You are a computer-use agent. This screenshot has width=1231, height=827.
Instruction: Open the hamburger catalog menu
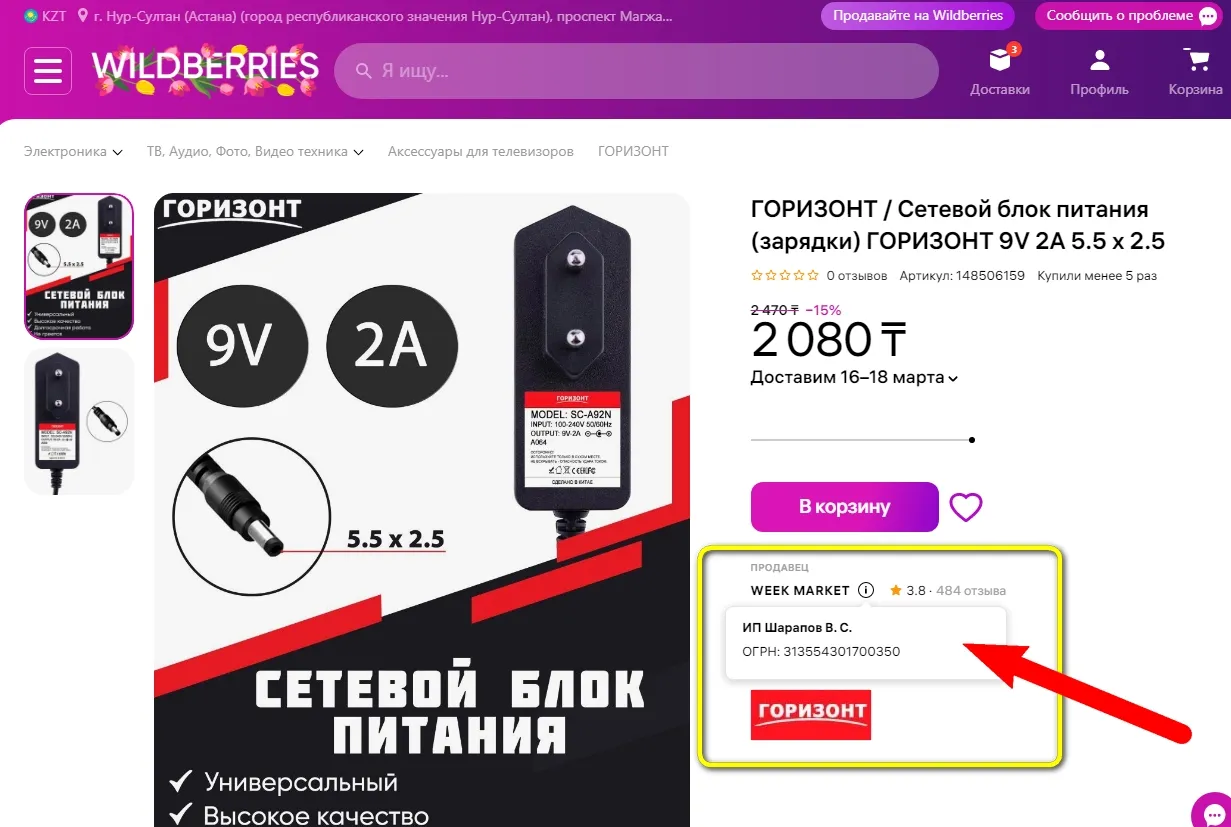pos(48,71)
